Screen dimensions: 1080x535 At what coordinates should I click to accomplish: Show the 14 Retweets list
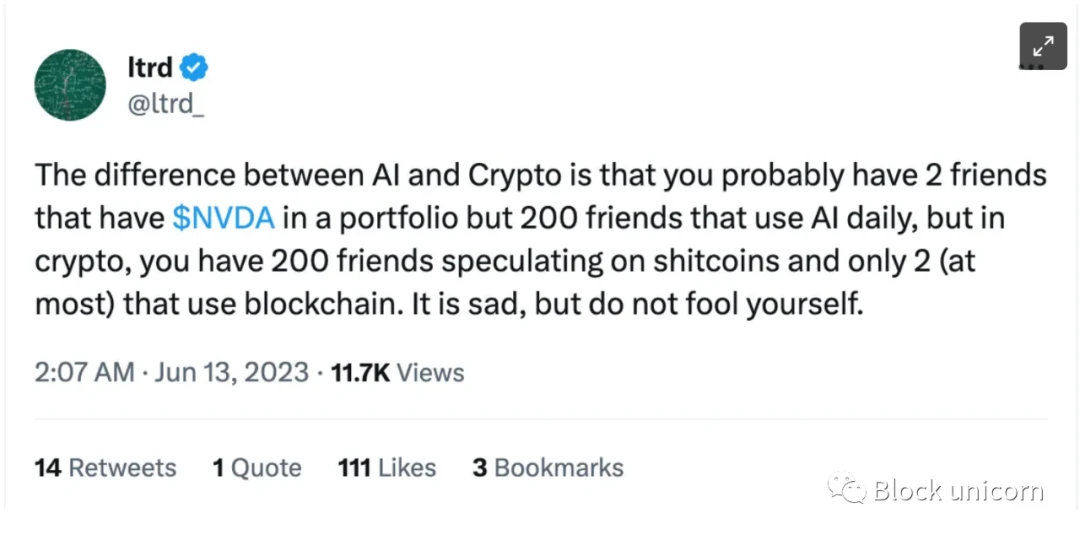click(105, 468)
